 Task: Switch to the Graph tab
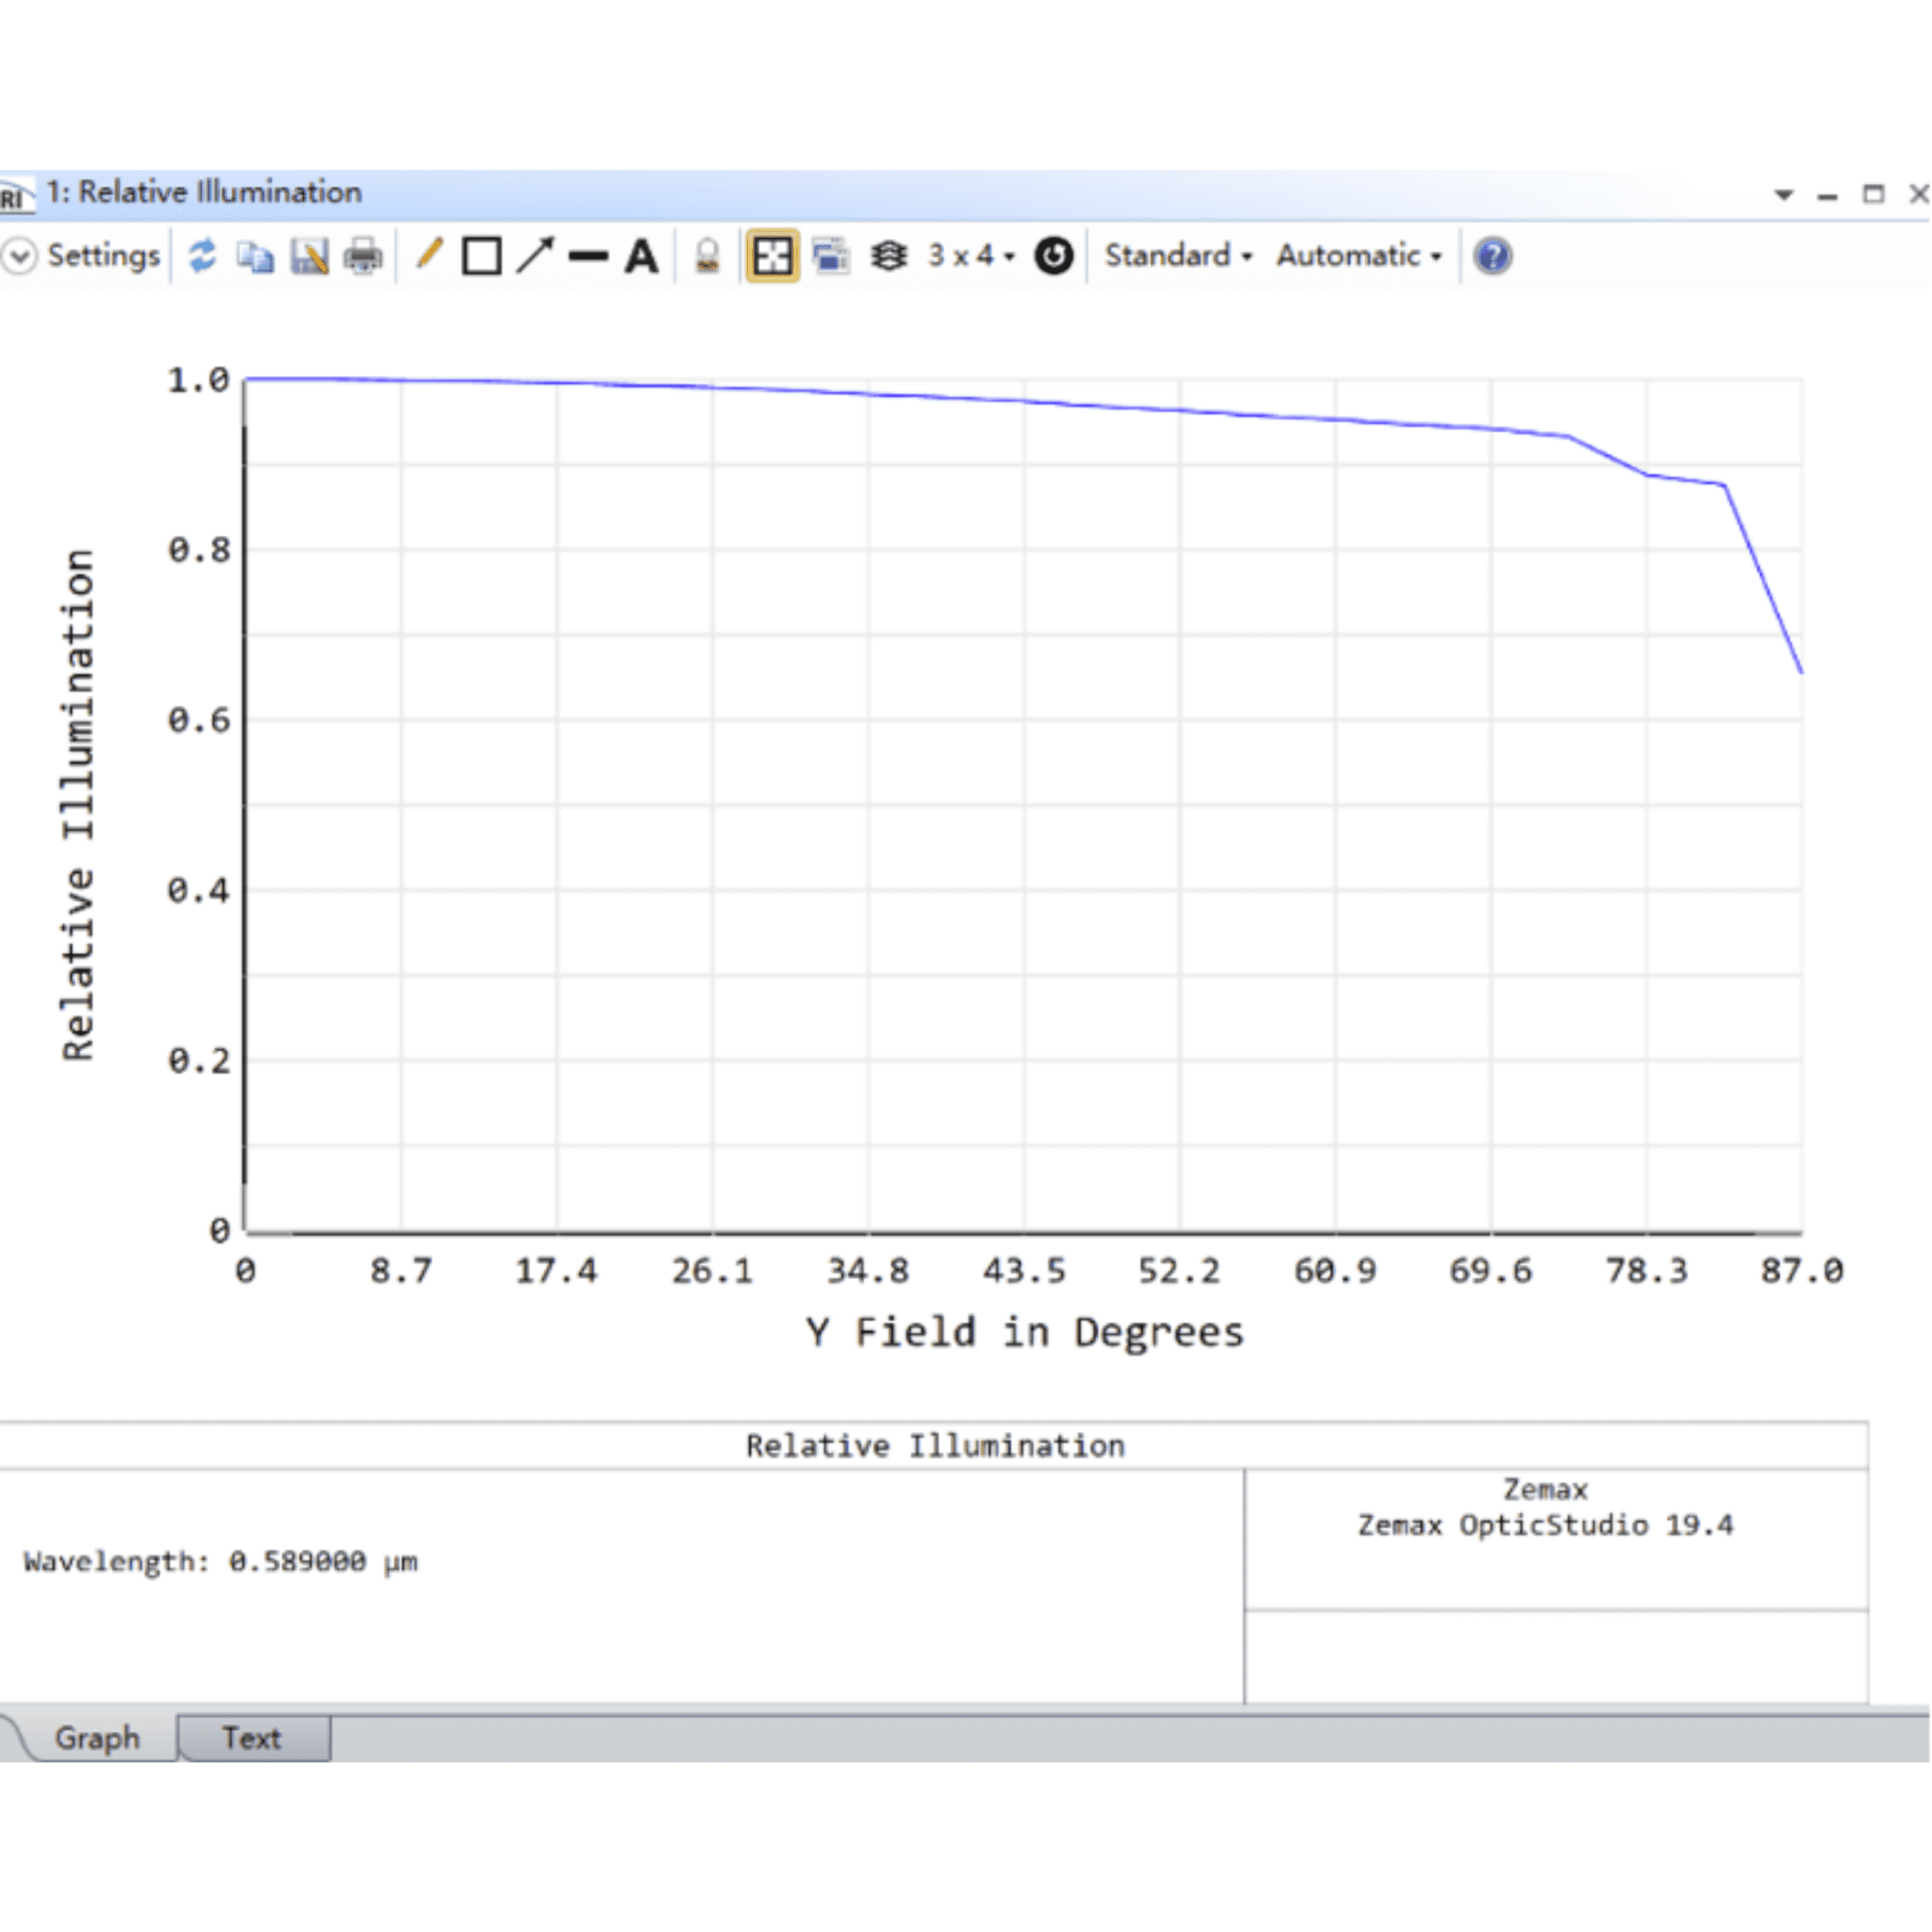pyautogui.click(x=97, y=1738)
